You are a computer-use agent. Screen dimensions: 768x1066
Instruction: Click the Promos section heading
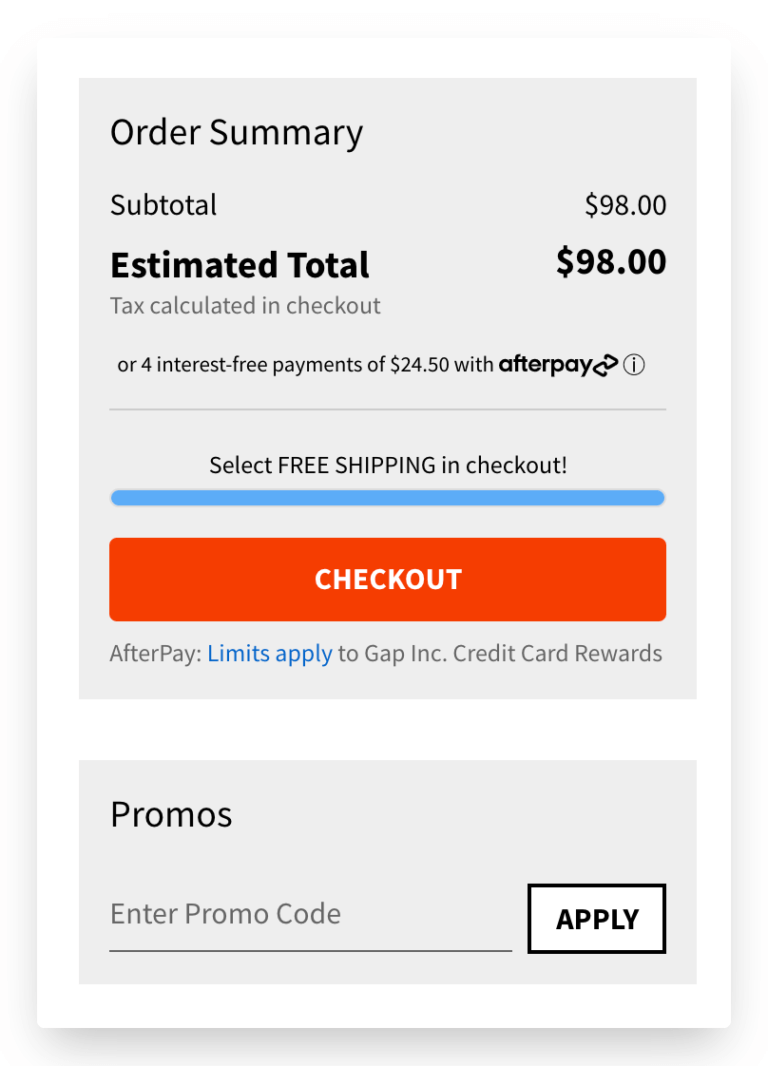coord(170,814)
